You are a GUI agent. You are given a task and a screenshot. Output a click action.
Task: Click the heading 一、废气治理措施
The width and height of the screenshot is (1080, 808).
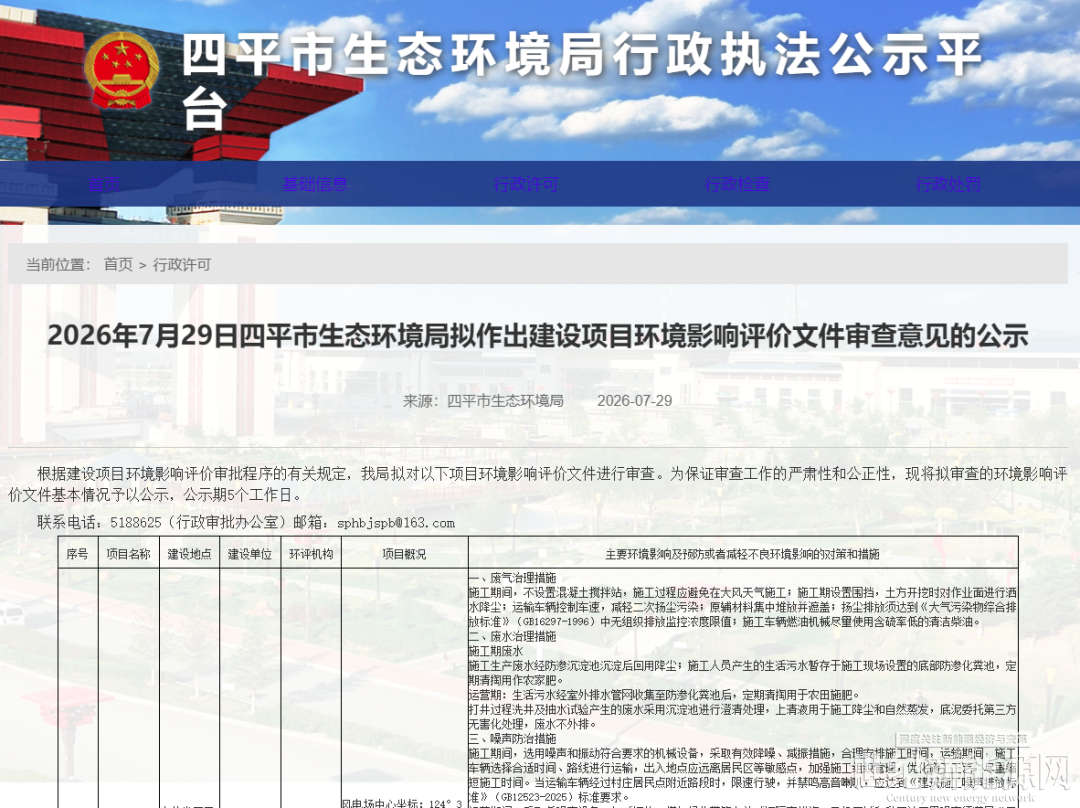[512, 578]
